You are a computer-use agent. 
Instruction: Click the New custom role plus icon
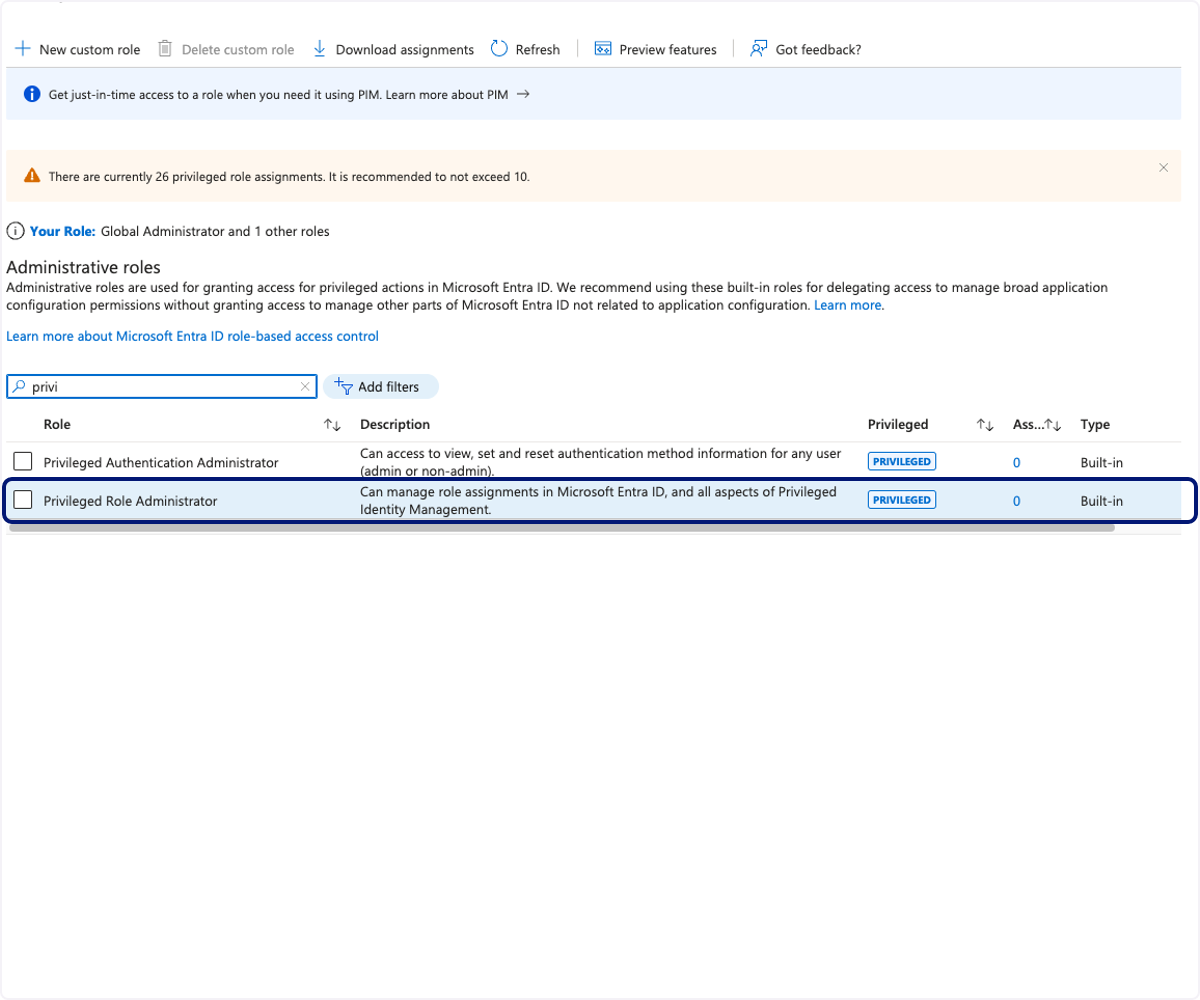coord(23,49)
